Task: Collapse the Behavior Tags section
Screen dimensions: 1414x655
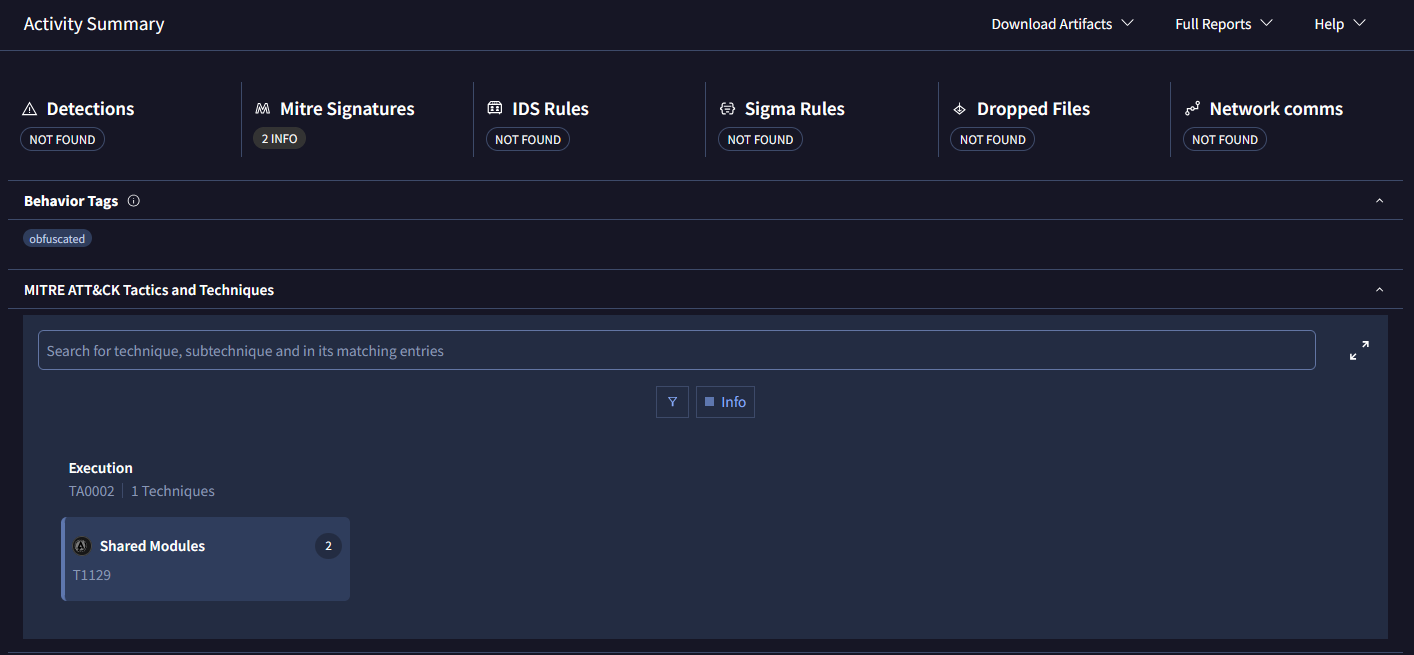Action: (1379, 201)
